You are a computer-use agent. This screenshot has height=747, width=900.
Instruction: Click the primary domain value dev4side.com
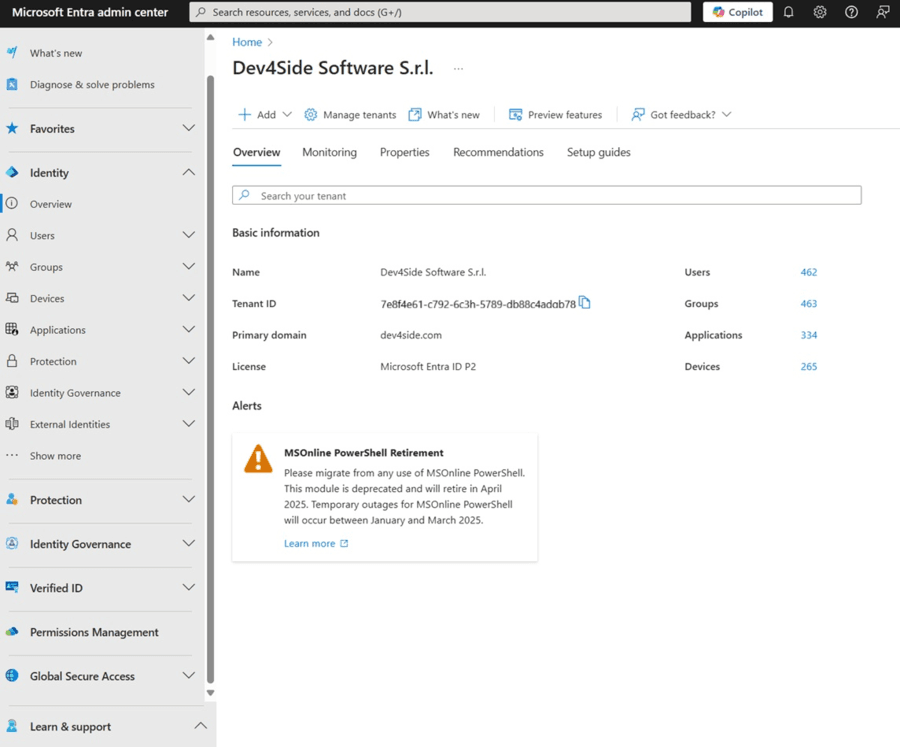point(411,335)
